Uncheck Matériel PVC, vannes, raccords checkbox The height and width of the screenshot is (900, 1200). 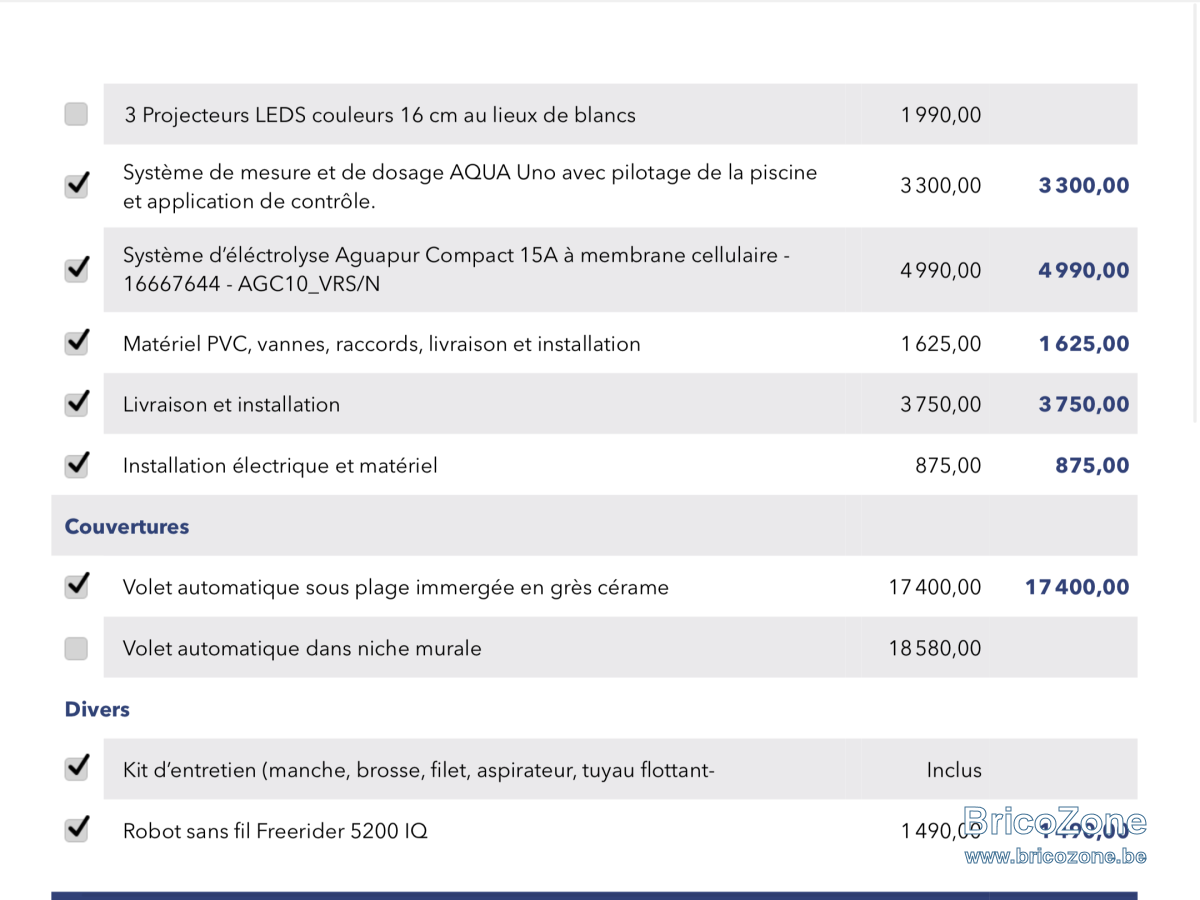(76, 343)
